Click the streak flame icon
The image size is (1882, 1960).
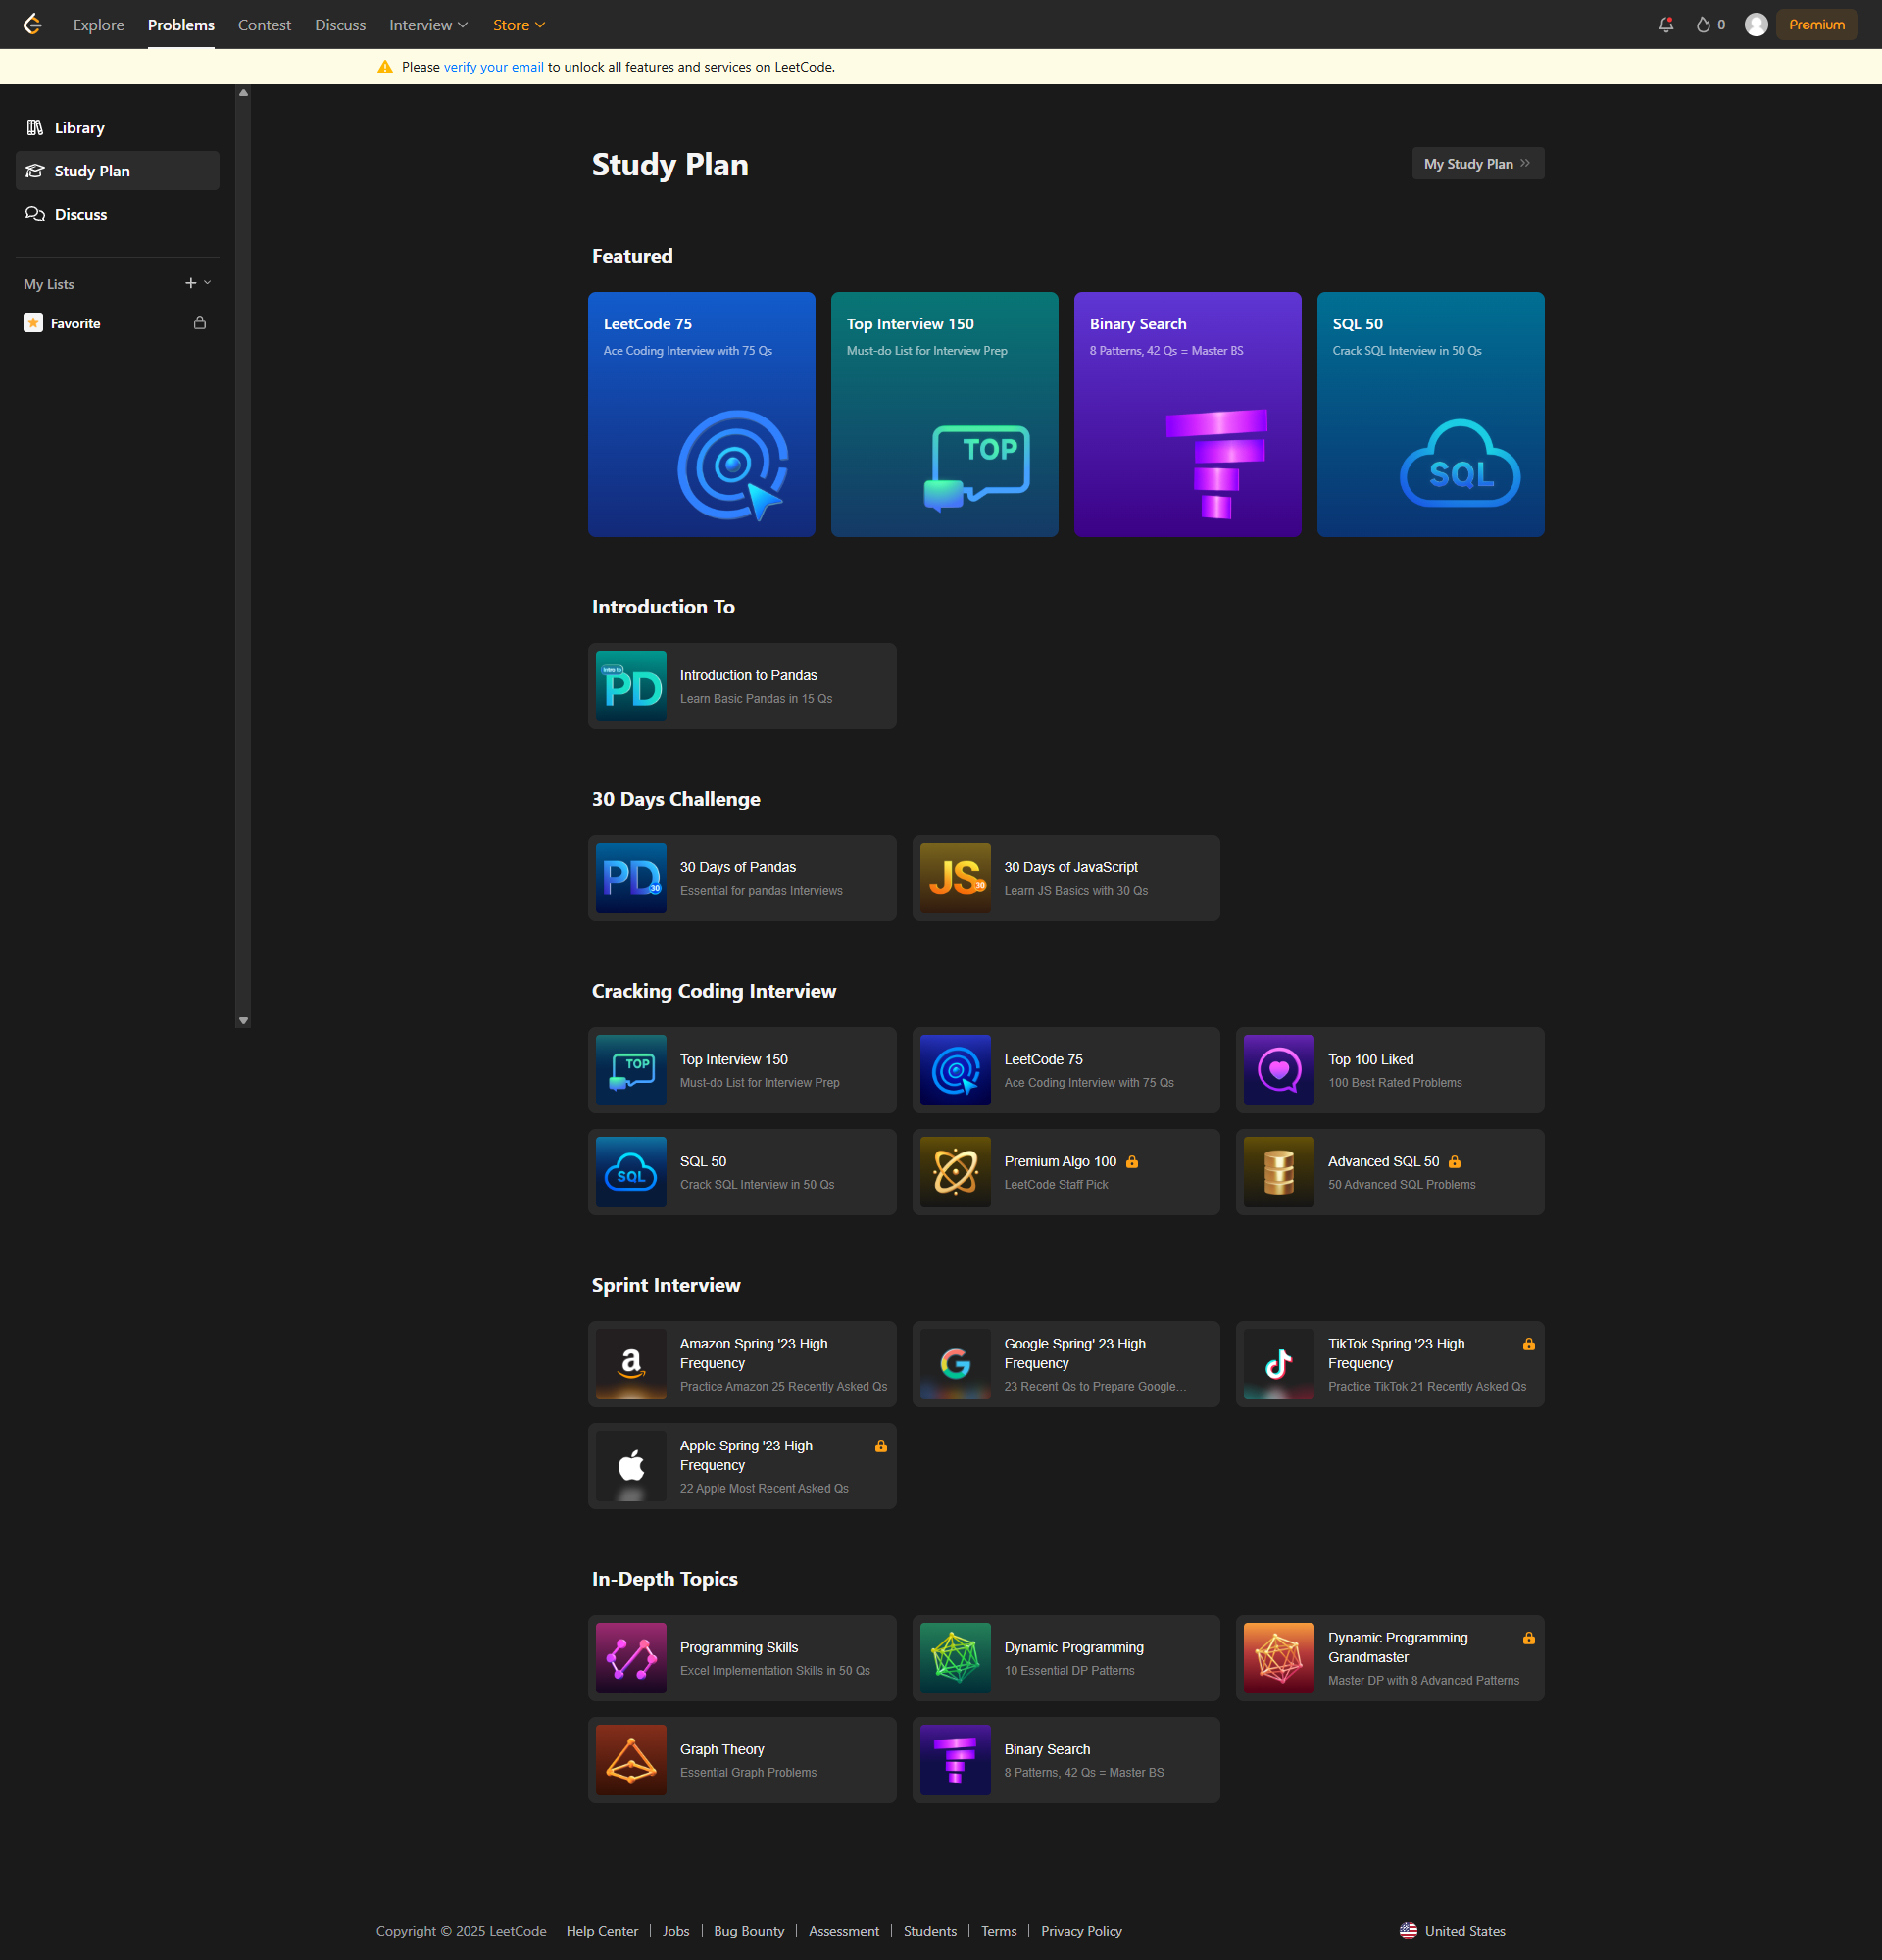(x=1703, y=25)
